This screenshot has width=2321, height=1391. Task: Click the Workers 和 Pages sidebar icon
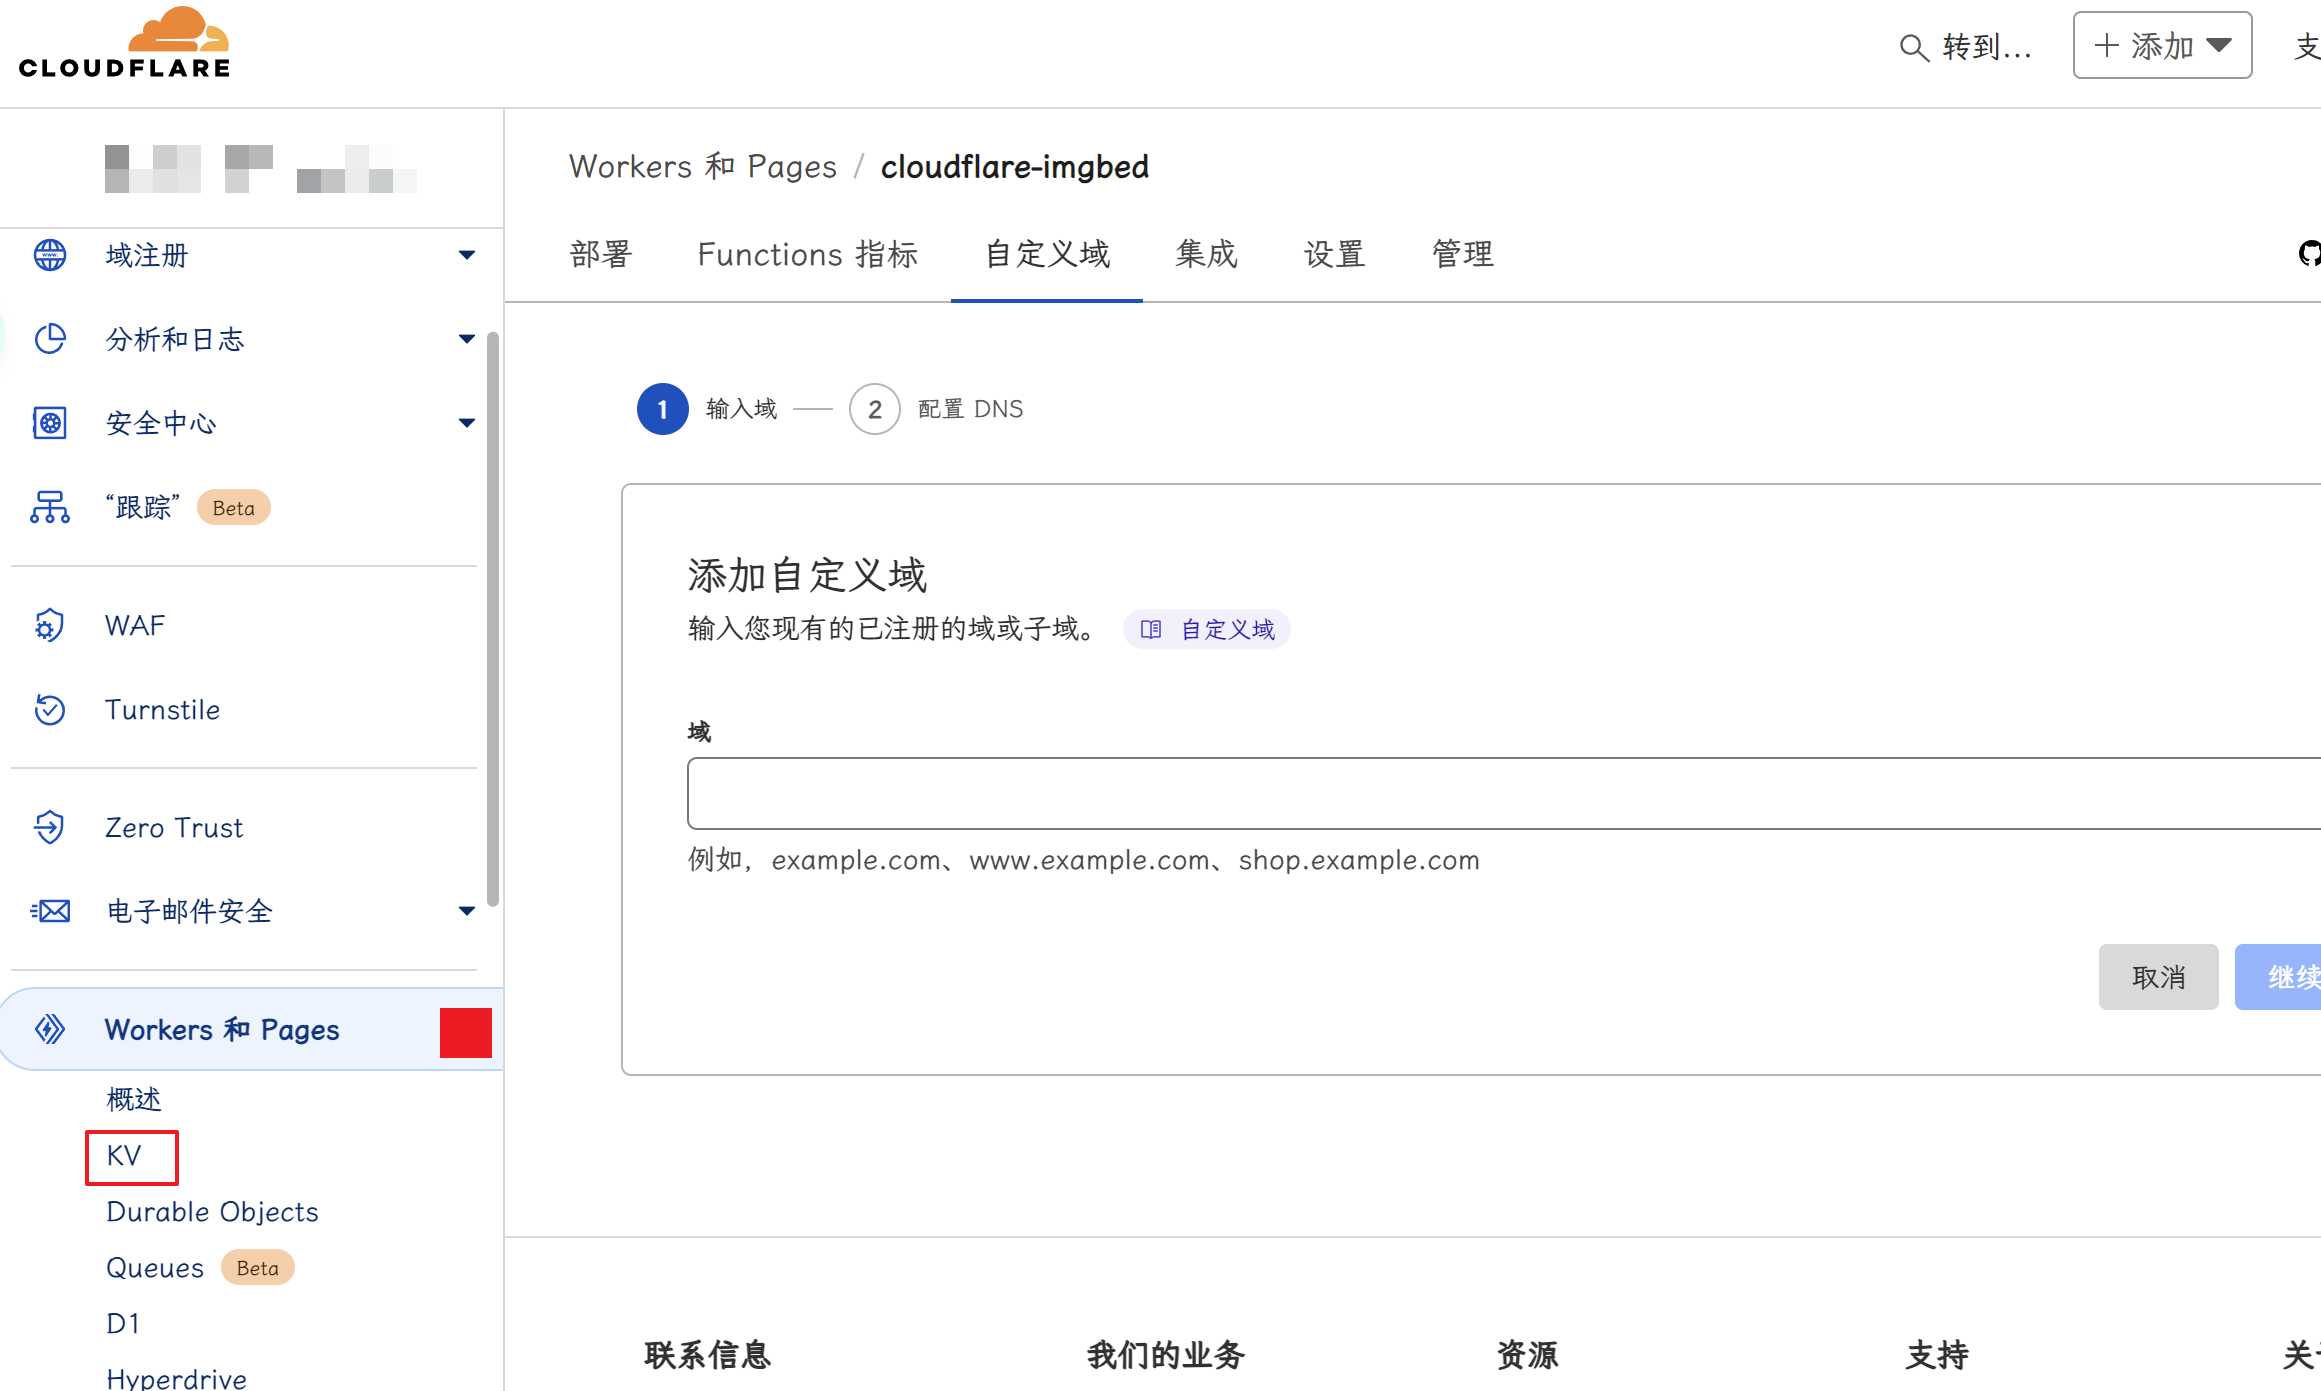[x=50, y=1029]
